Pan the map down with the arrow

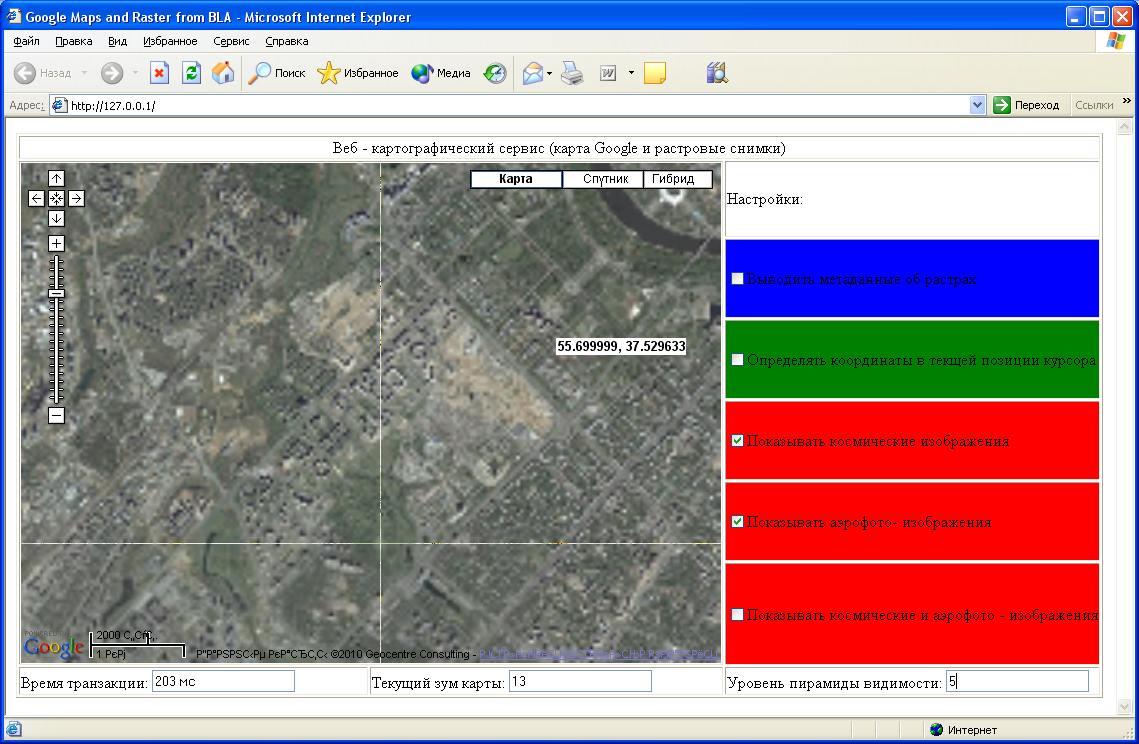[56, 218]
